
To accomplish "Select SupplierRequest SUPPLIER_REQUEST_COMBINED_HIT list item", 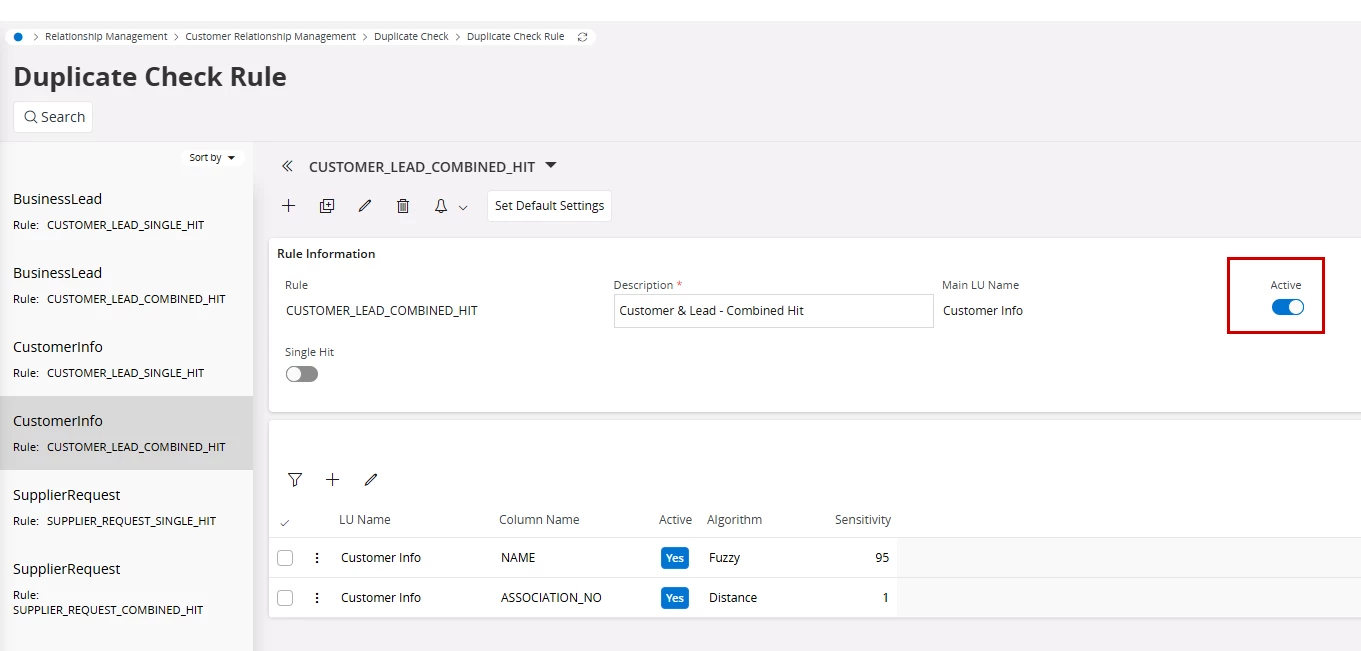I will [126, 589].
